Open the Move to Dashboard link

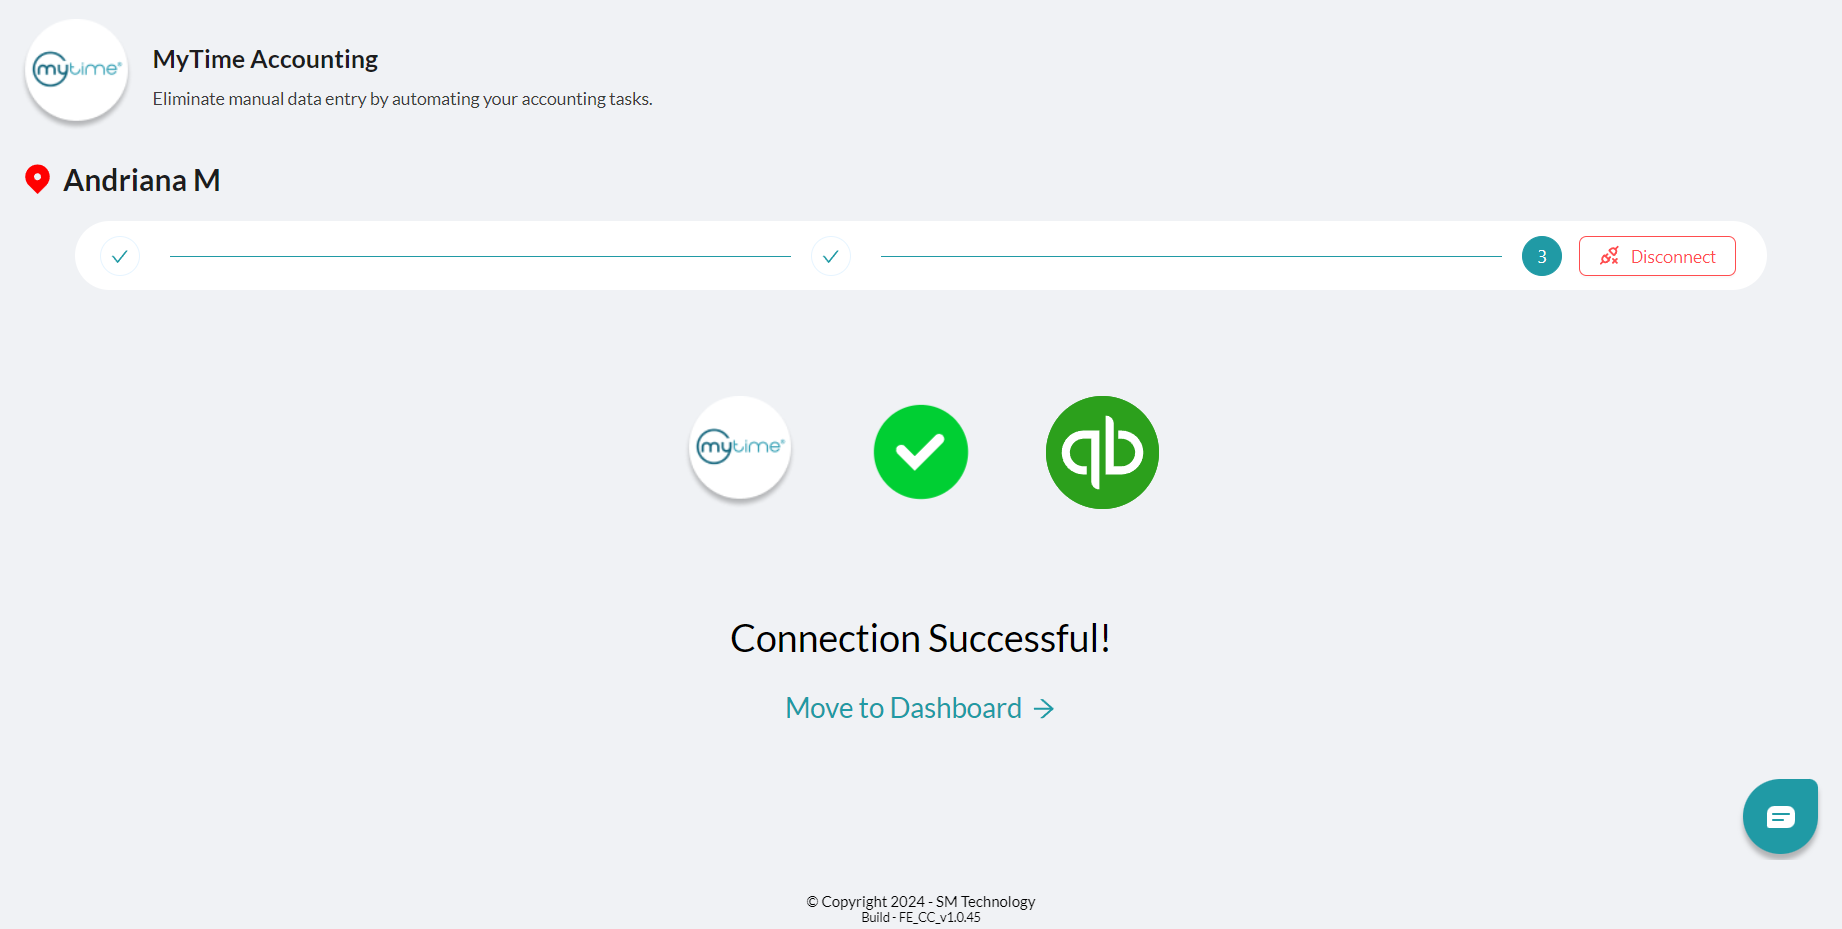(920, 708)
